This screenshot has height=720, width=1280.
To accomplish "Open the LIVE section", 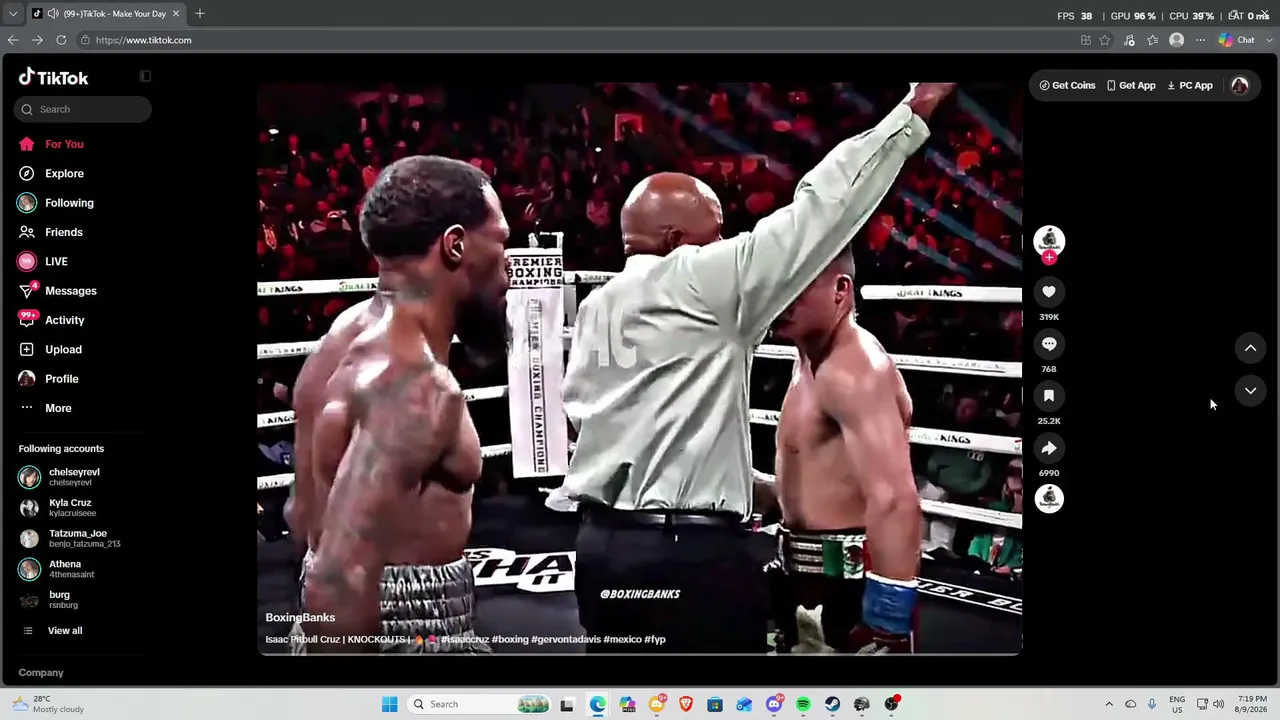I will (56, 262).
